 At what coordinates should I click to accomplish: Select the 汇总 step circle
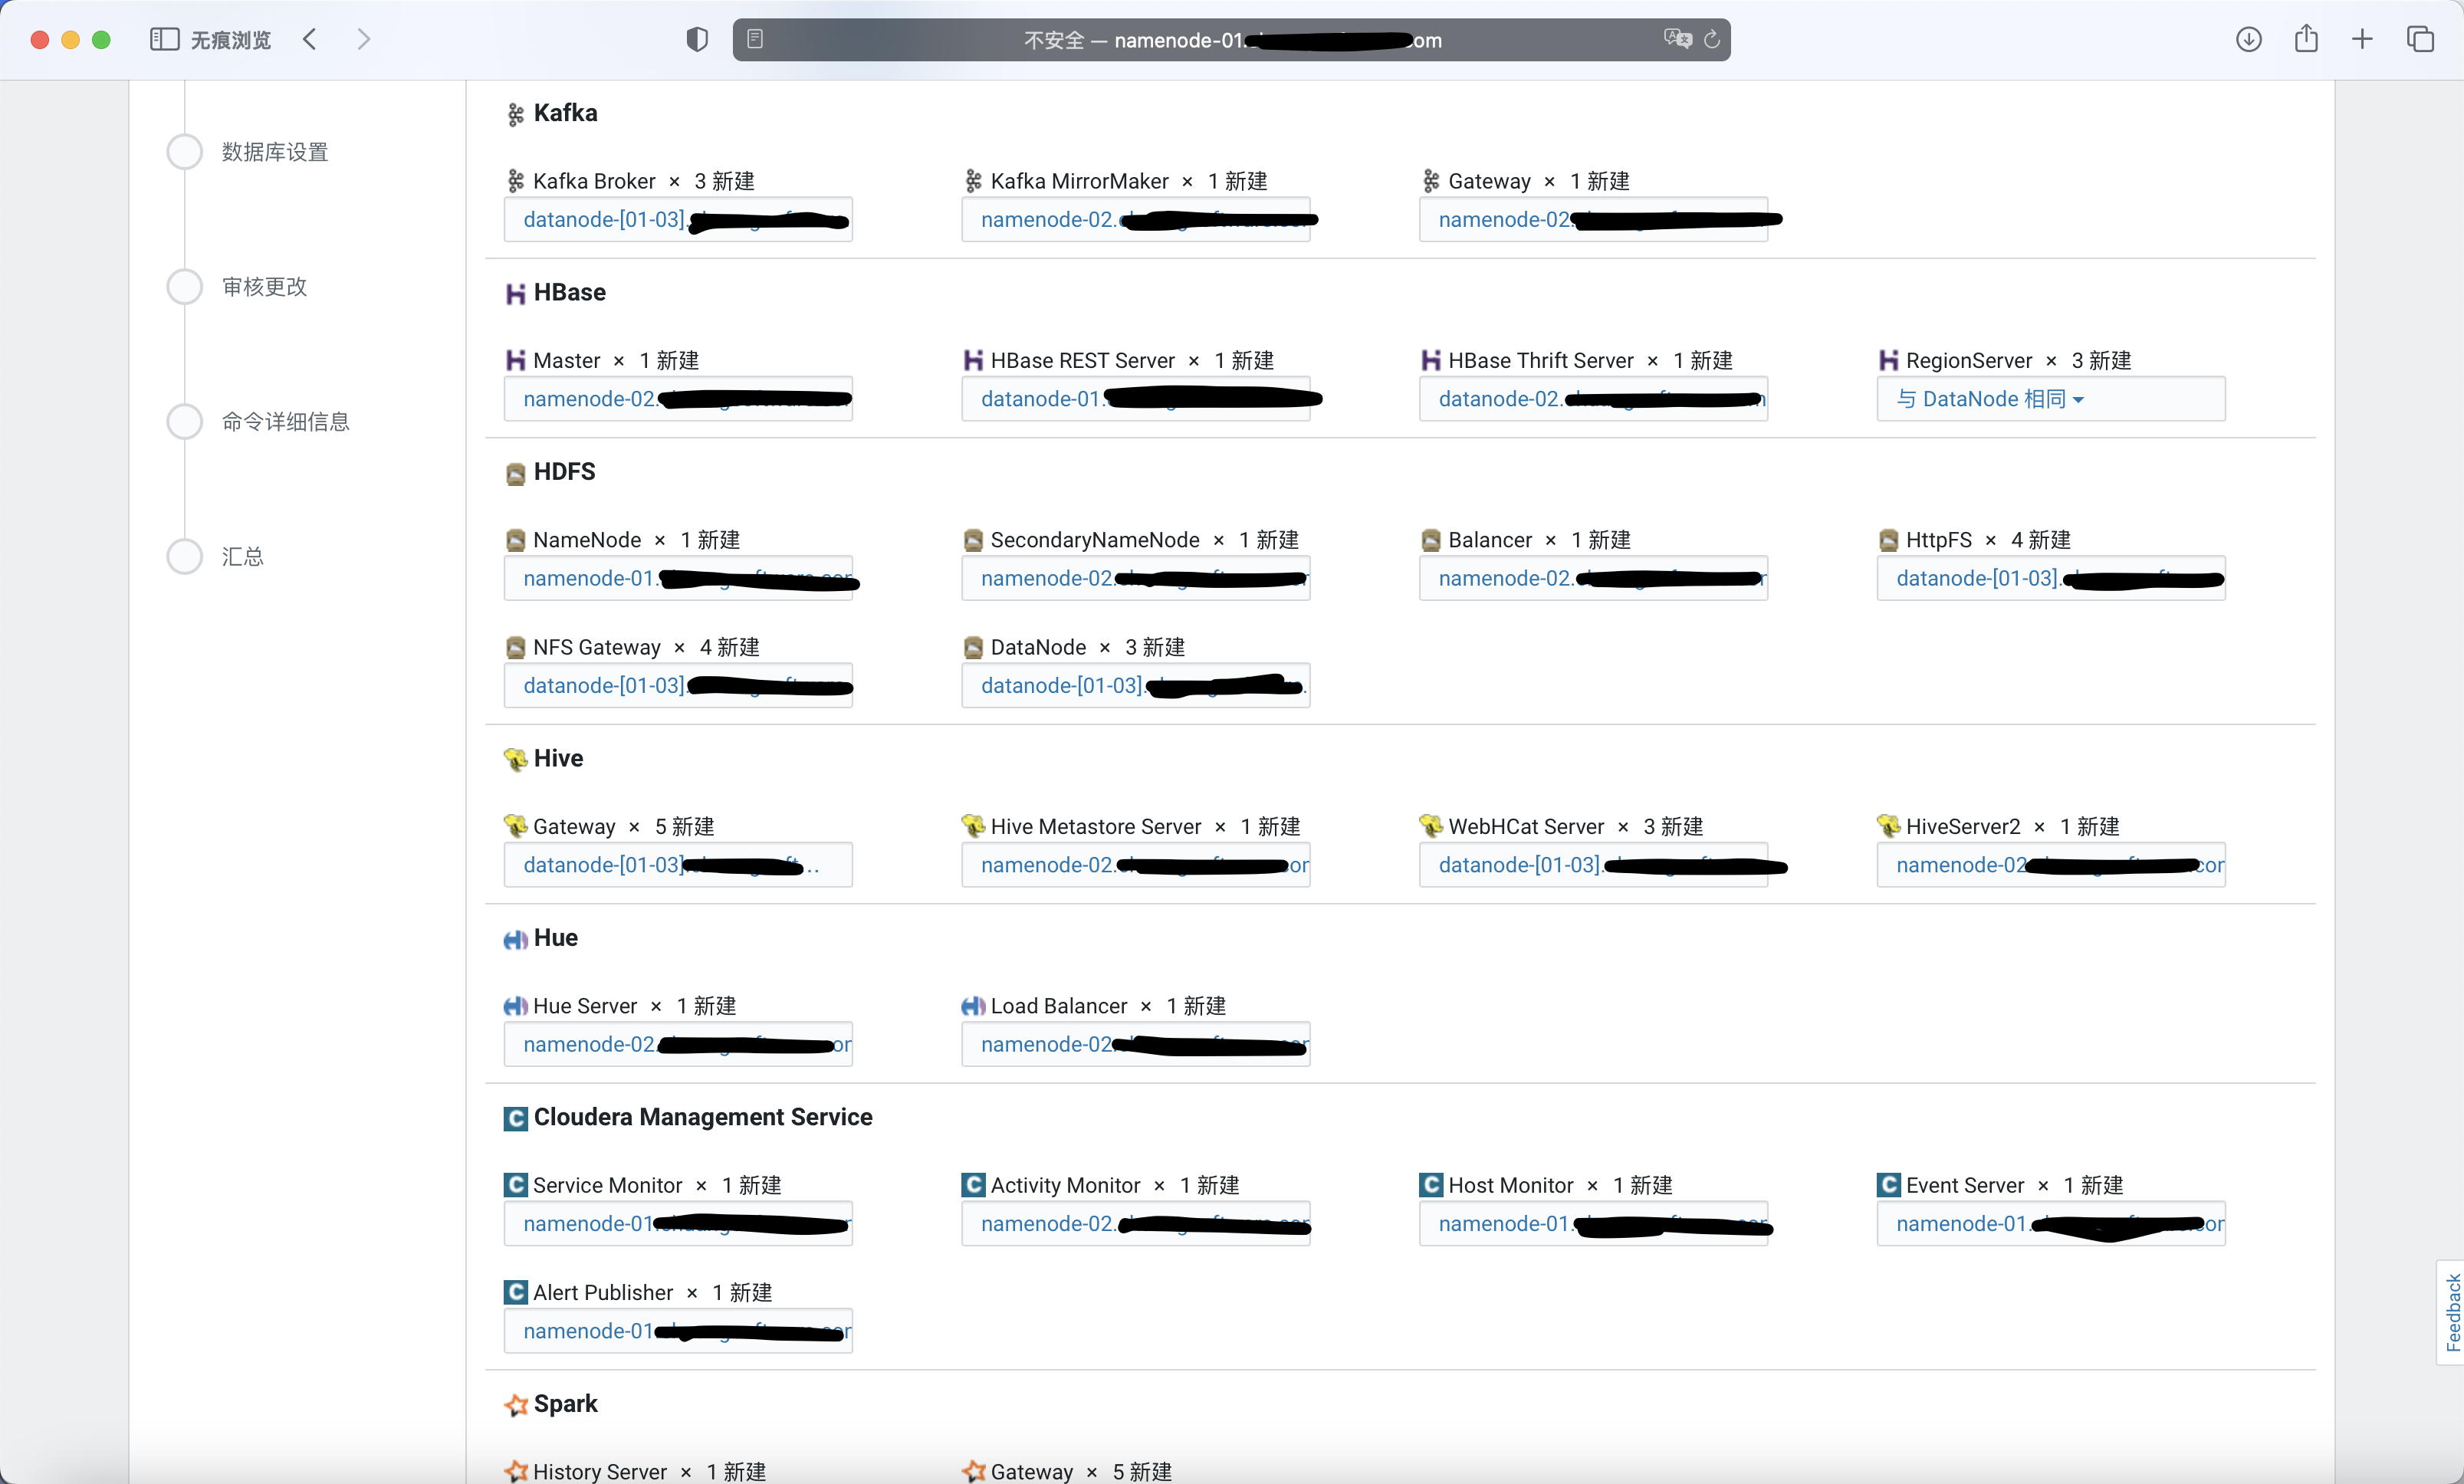pos(184,556)
